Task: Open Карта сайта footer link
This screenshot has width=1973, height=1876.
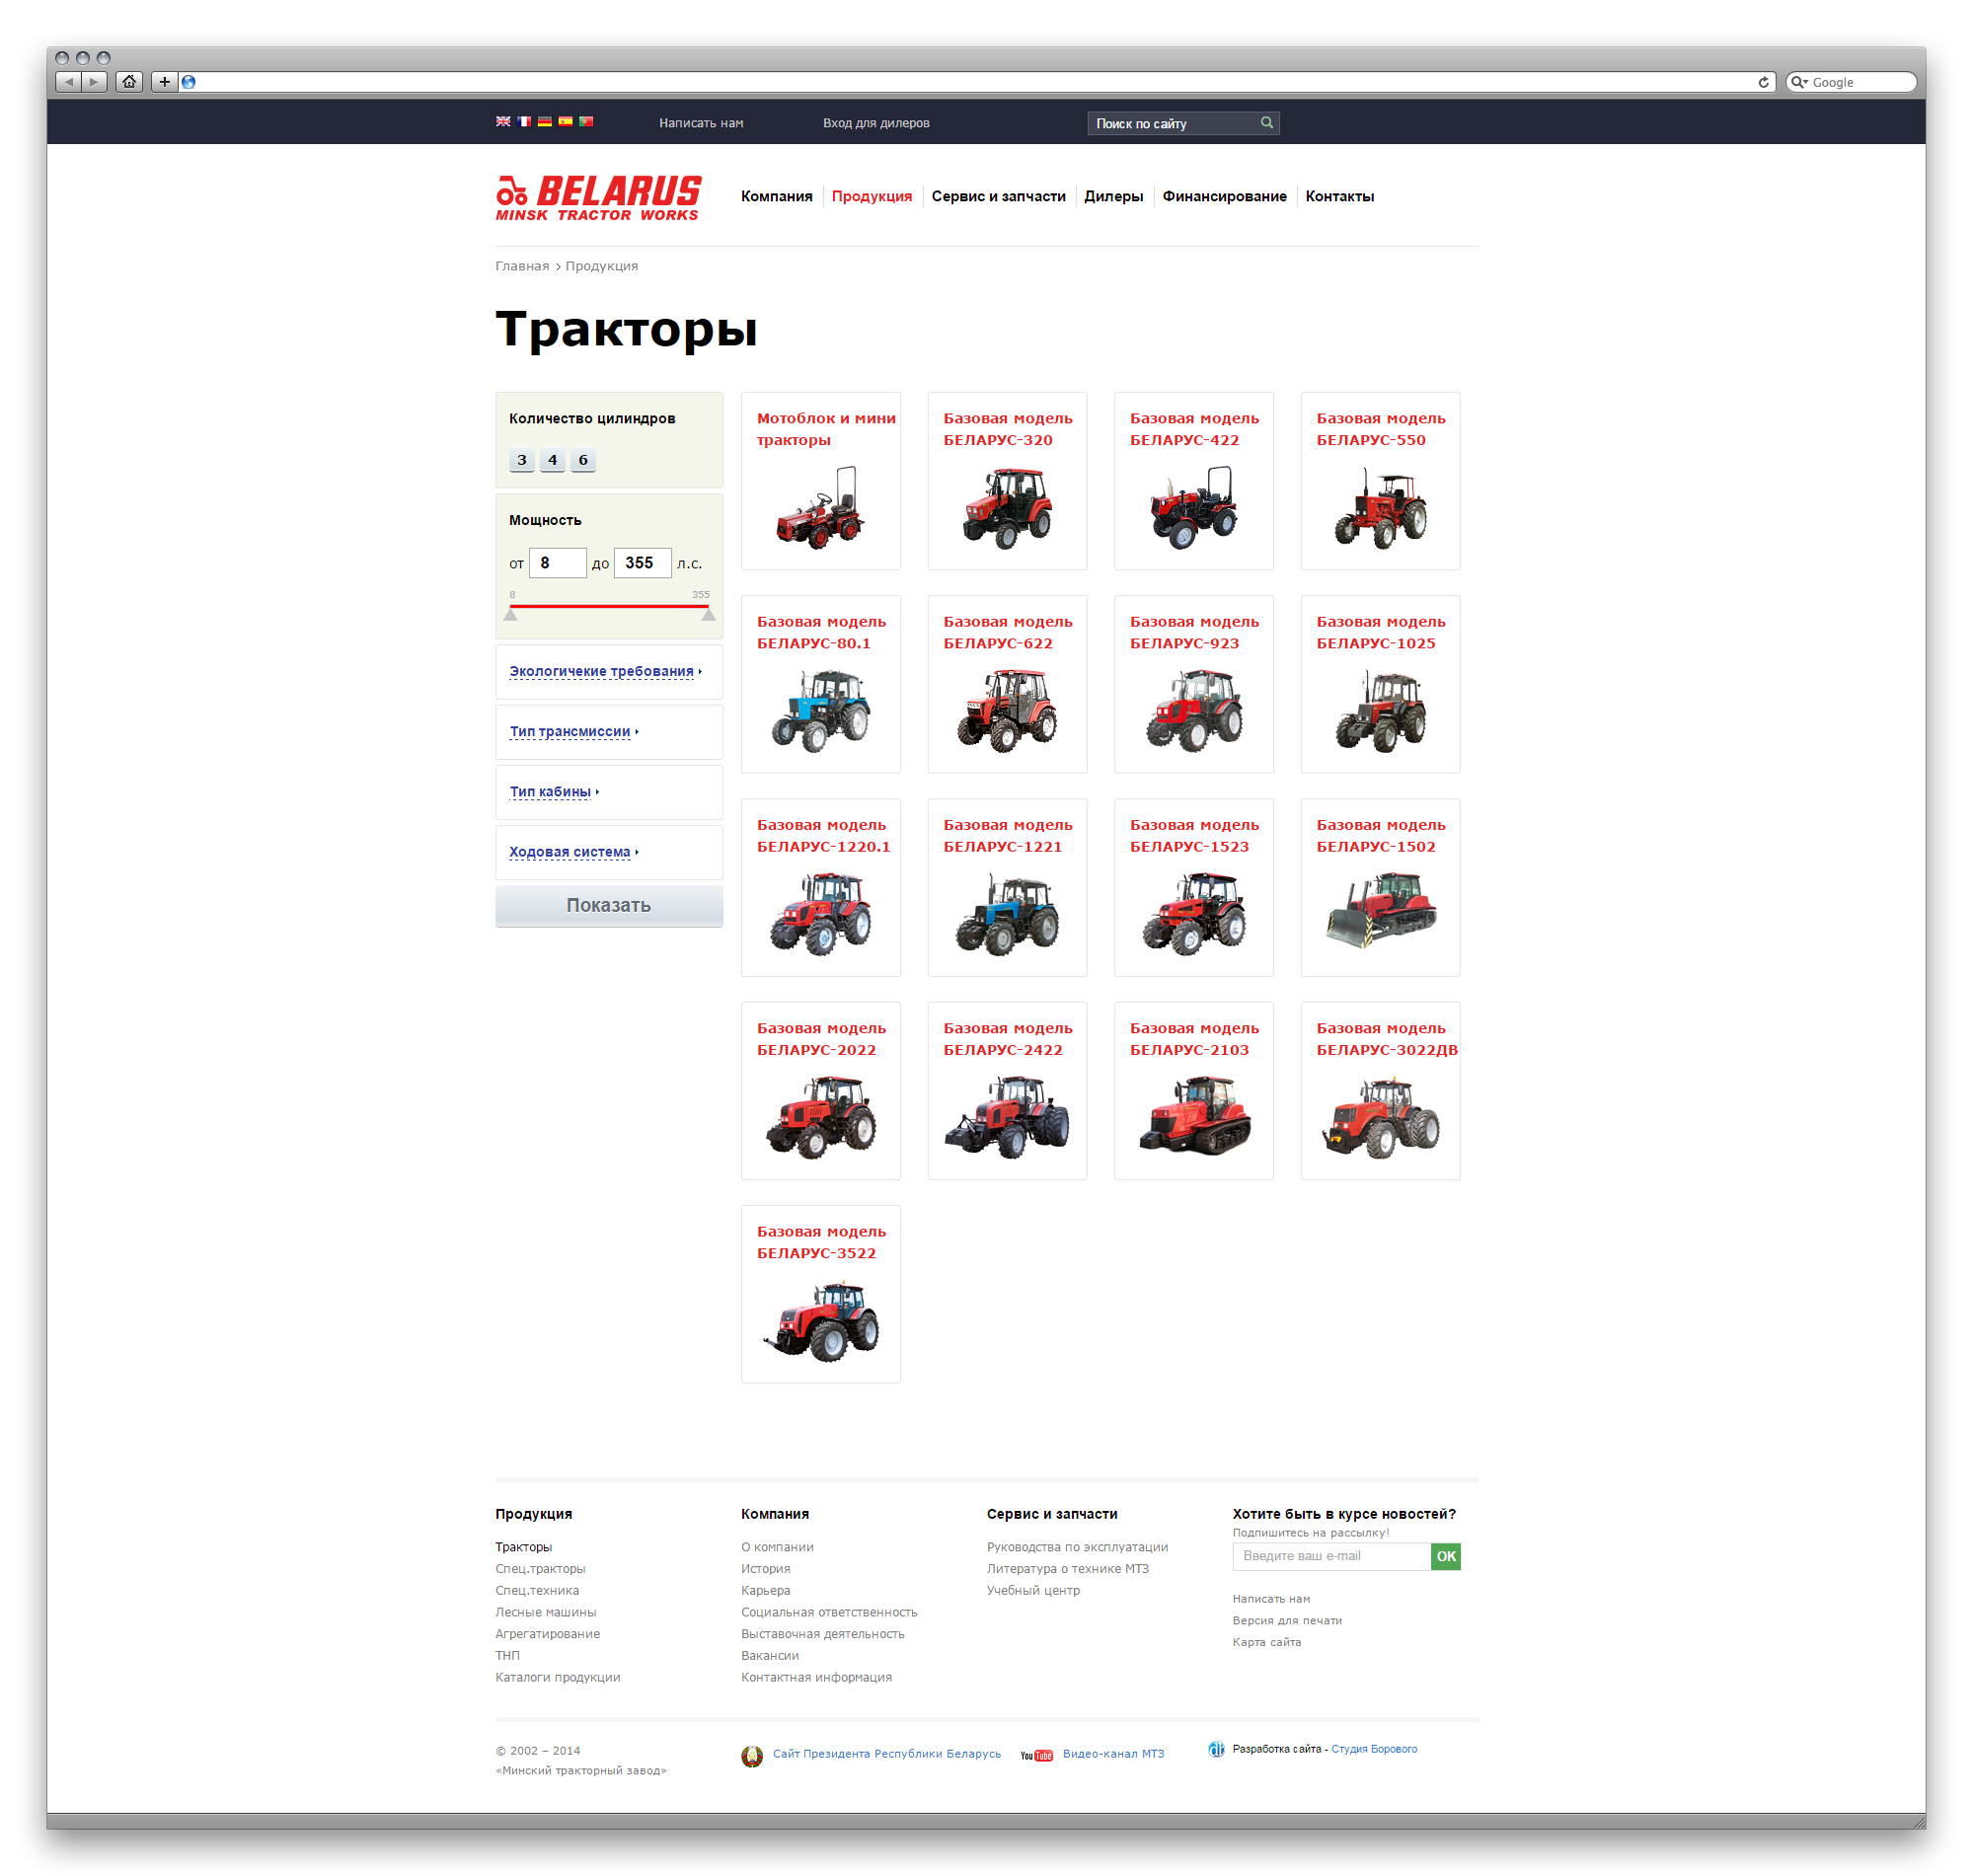Action: point(1266,1642)
